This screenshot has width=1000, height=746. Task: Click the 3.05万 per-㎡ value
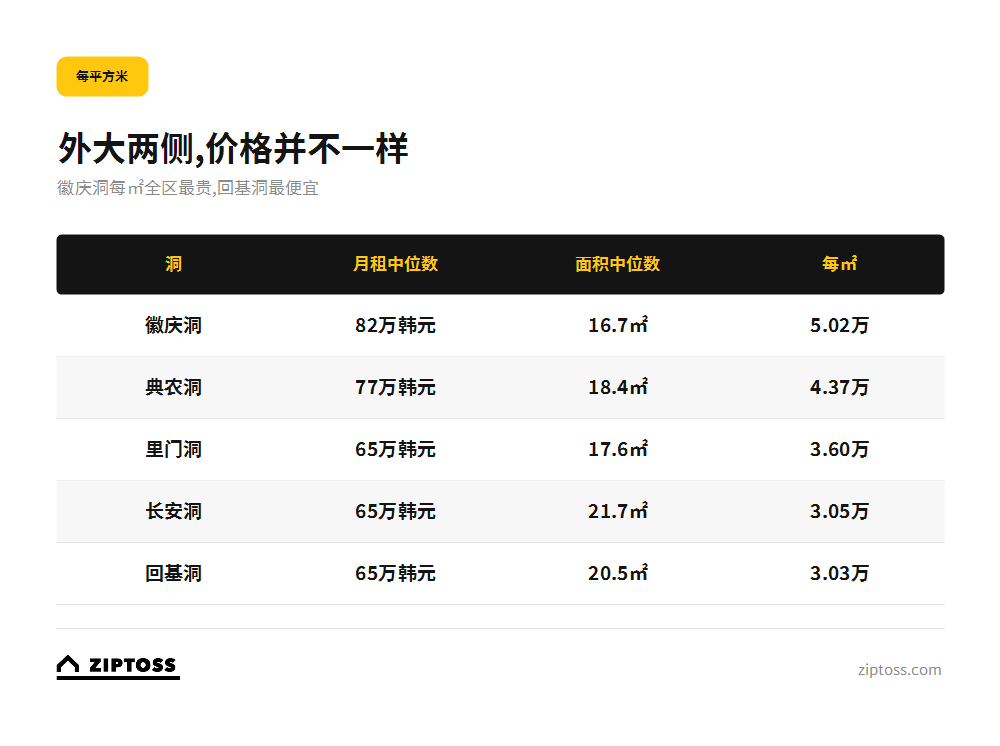[x=839, y=511]
